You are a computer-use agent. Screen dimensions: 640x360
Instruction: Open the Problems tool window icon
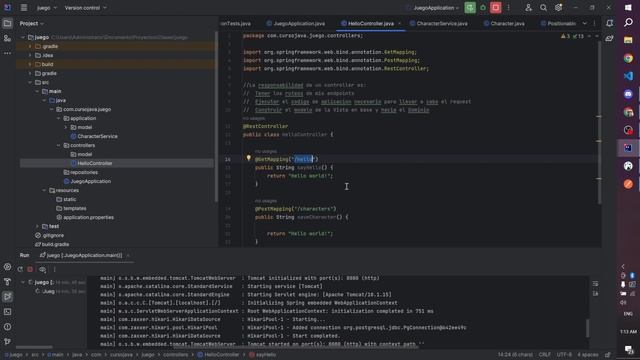(7, 327)
